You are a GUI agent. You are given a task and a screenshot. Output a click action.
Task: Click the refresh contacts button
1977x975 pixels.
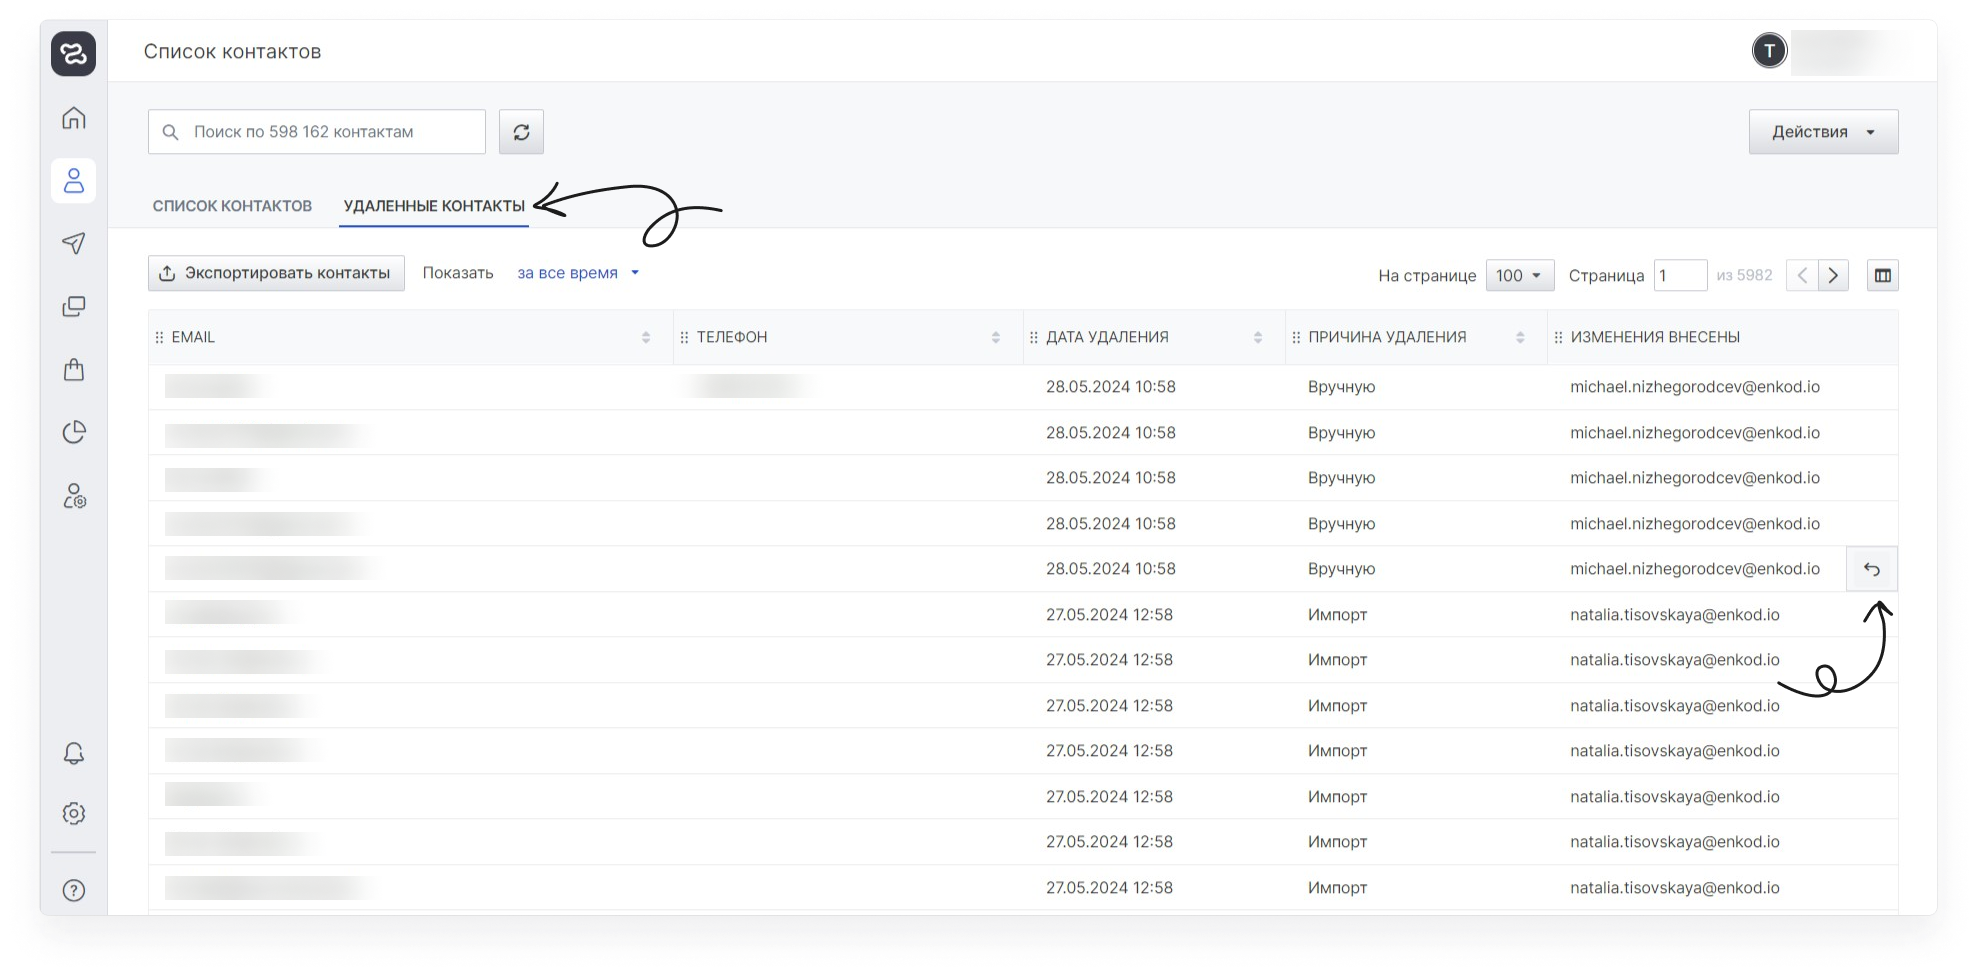(x=521, y=132)
